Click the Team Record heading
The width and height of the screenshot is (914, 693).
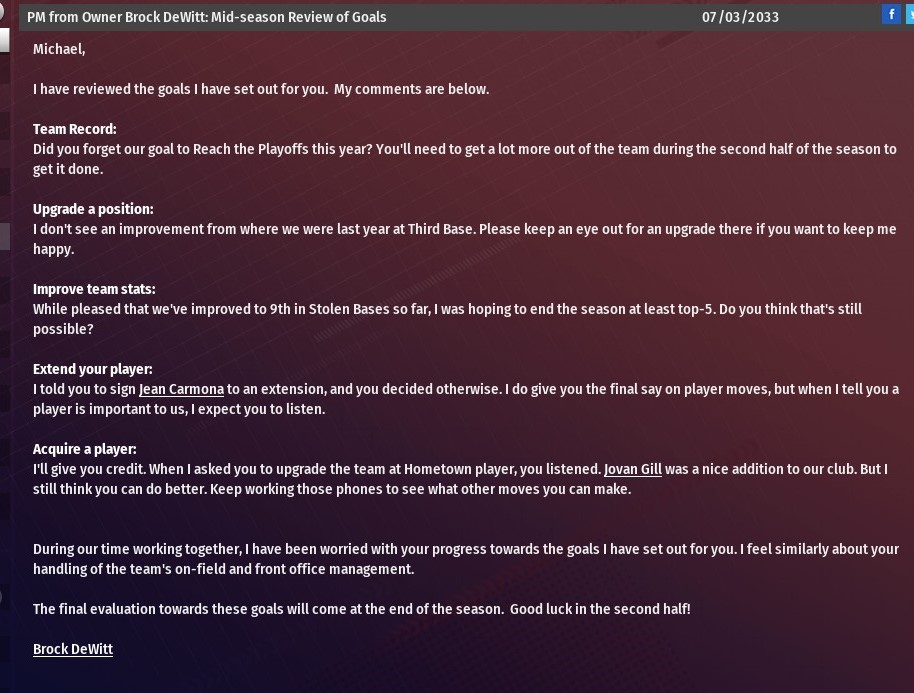[74, 129]
